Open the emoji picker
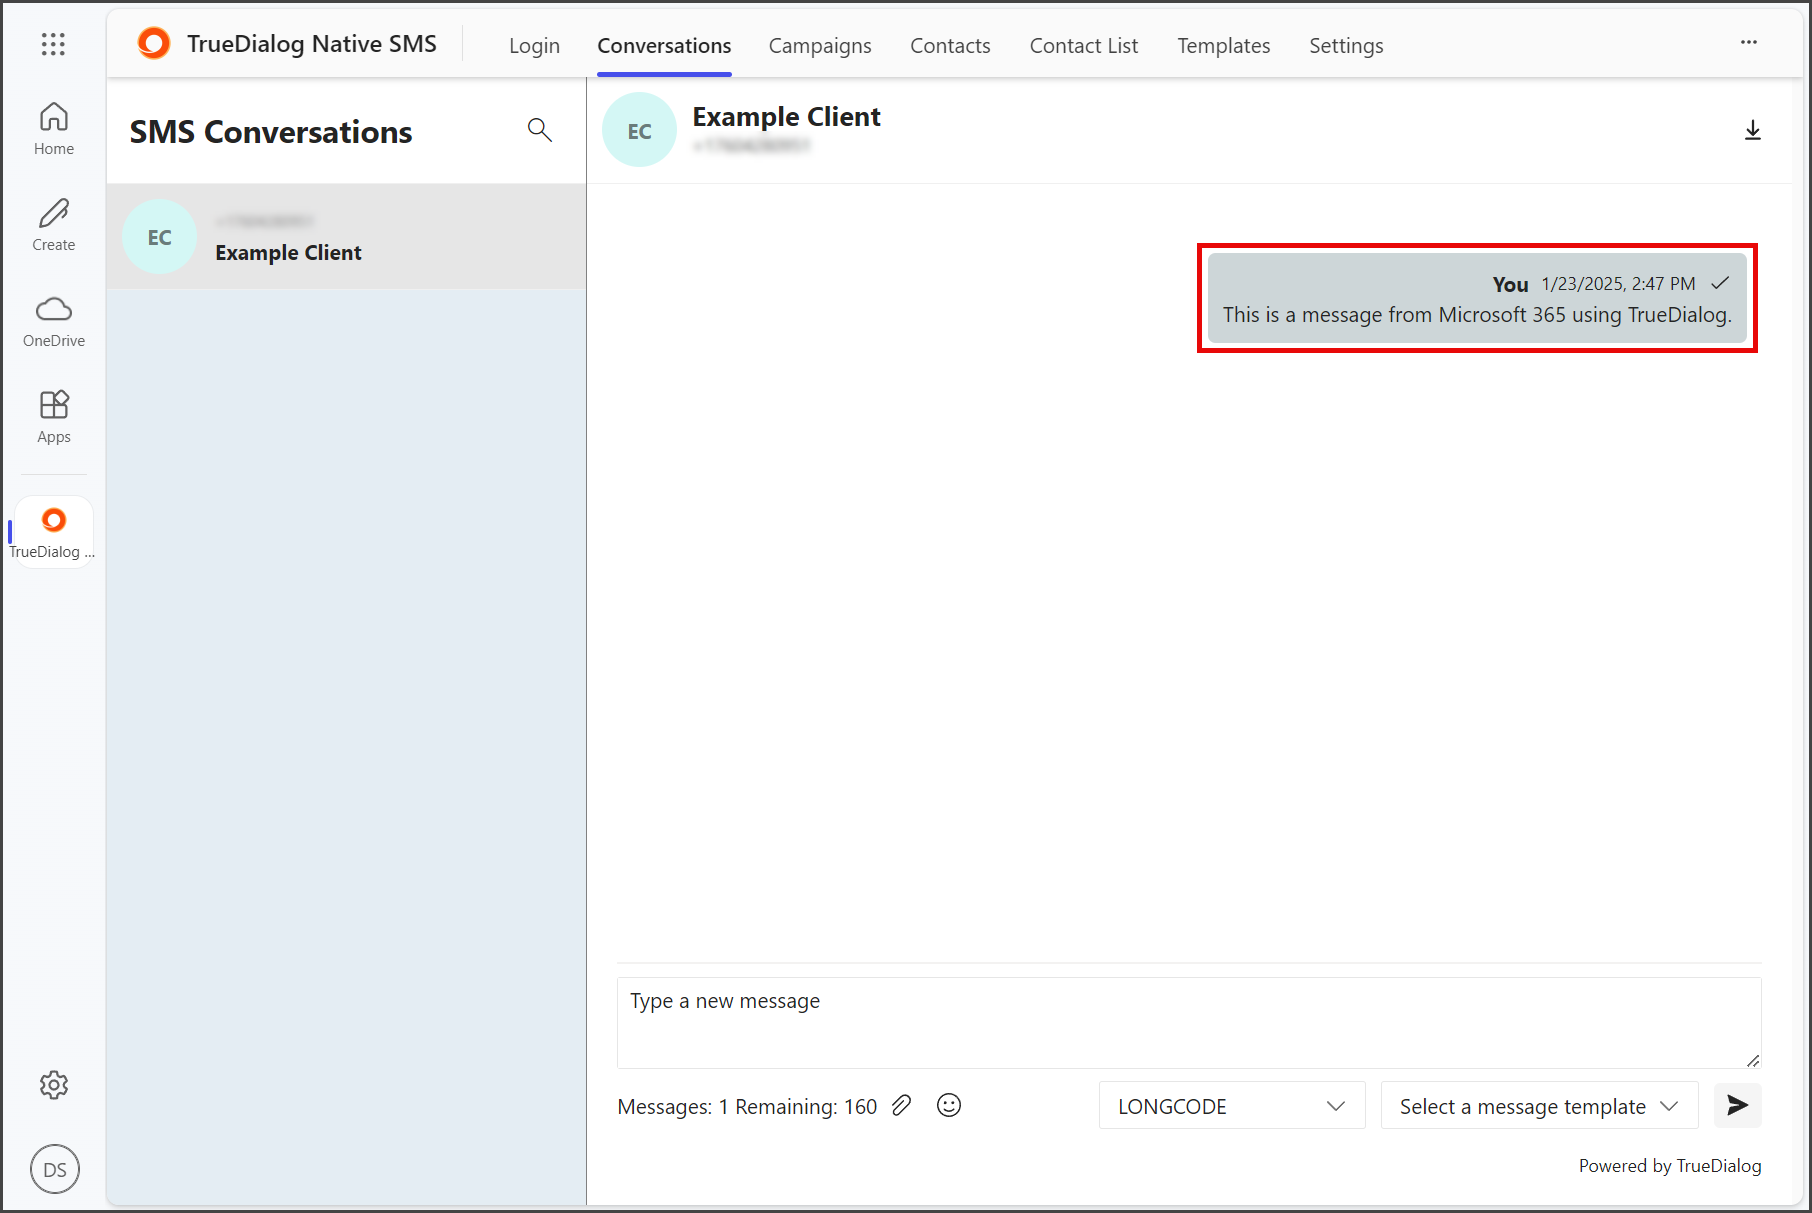 pyautogui.click(x=949, y=1105)
